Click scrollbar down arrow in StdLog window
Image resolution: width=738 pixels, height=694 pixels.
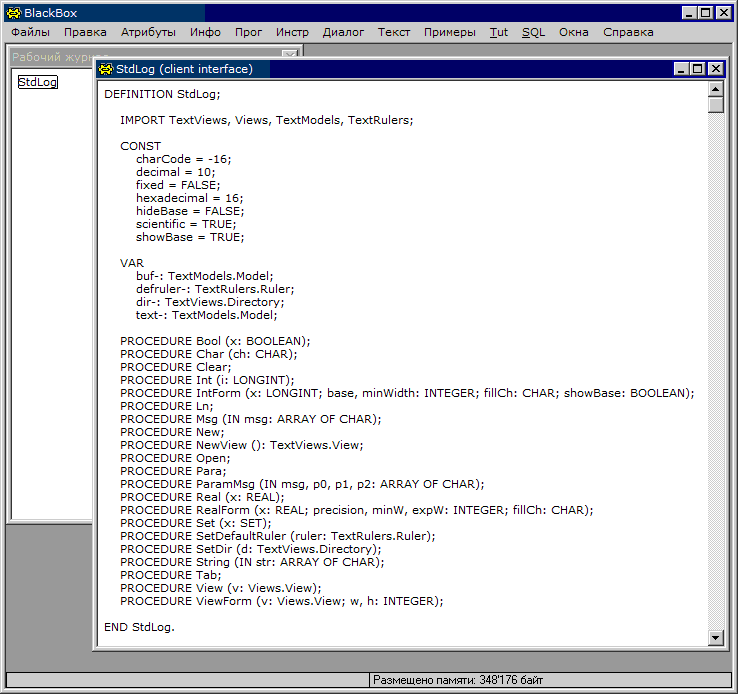[x=715, y=638]
